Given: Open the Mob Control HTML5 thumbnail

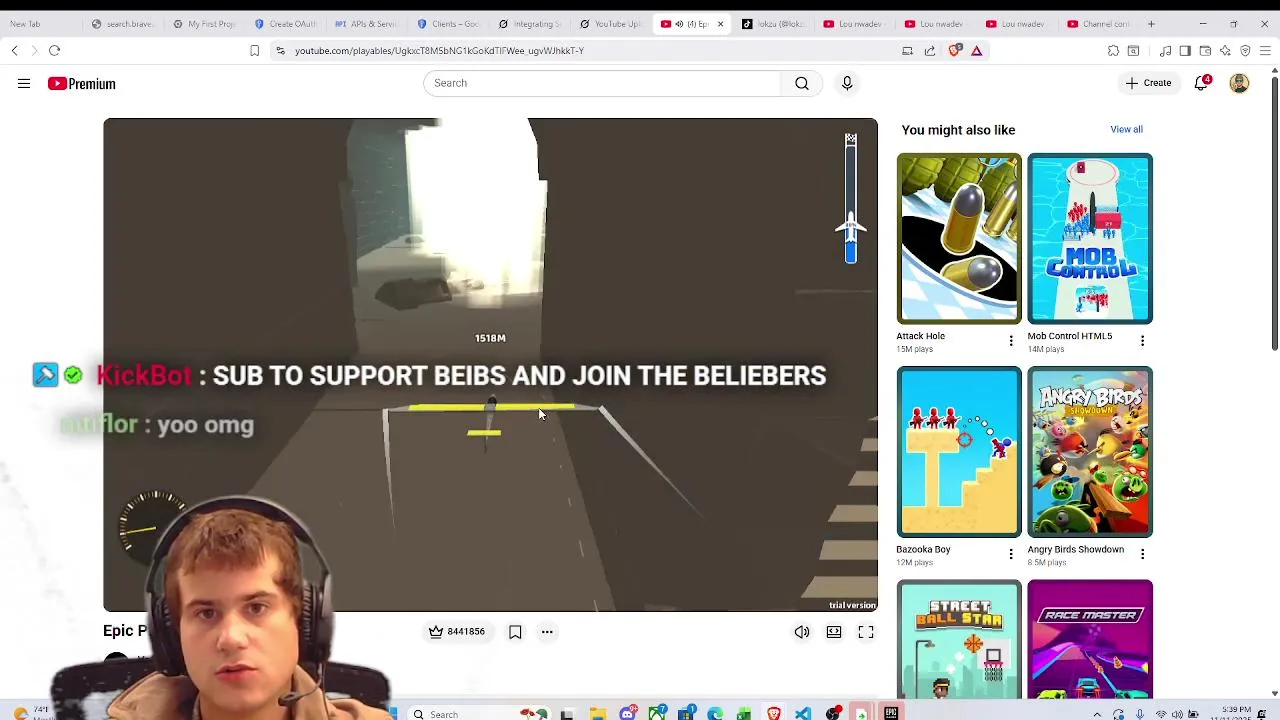Looking at the screenshot, I should [1090, 238].
